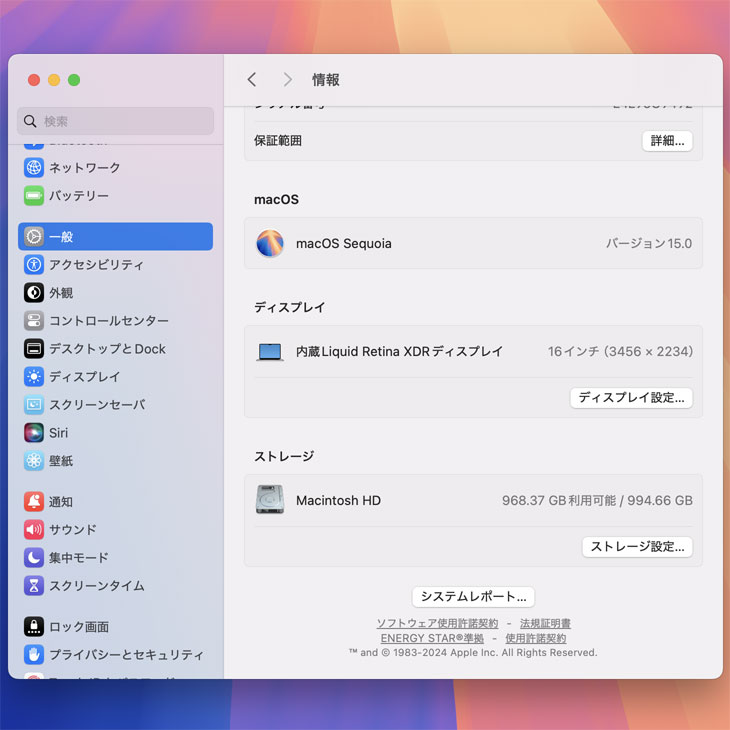Select General (一般) in the sidebar
This screenshot has height=730, width=730.
(115, 237)
